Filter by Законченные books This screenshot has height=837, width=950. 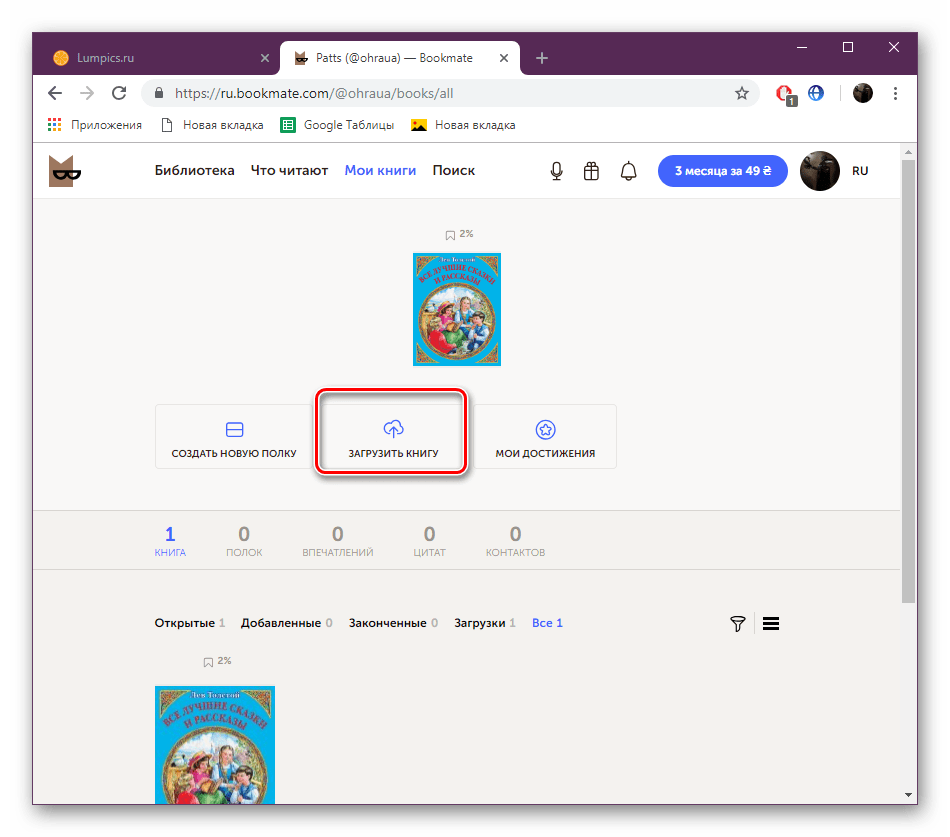(393, 623)
